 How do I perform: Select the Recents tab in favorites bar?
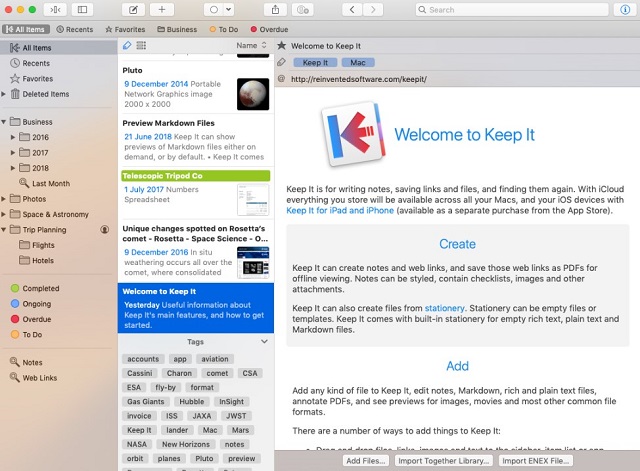click(75, 29)
